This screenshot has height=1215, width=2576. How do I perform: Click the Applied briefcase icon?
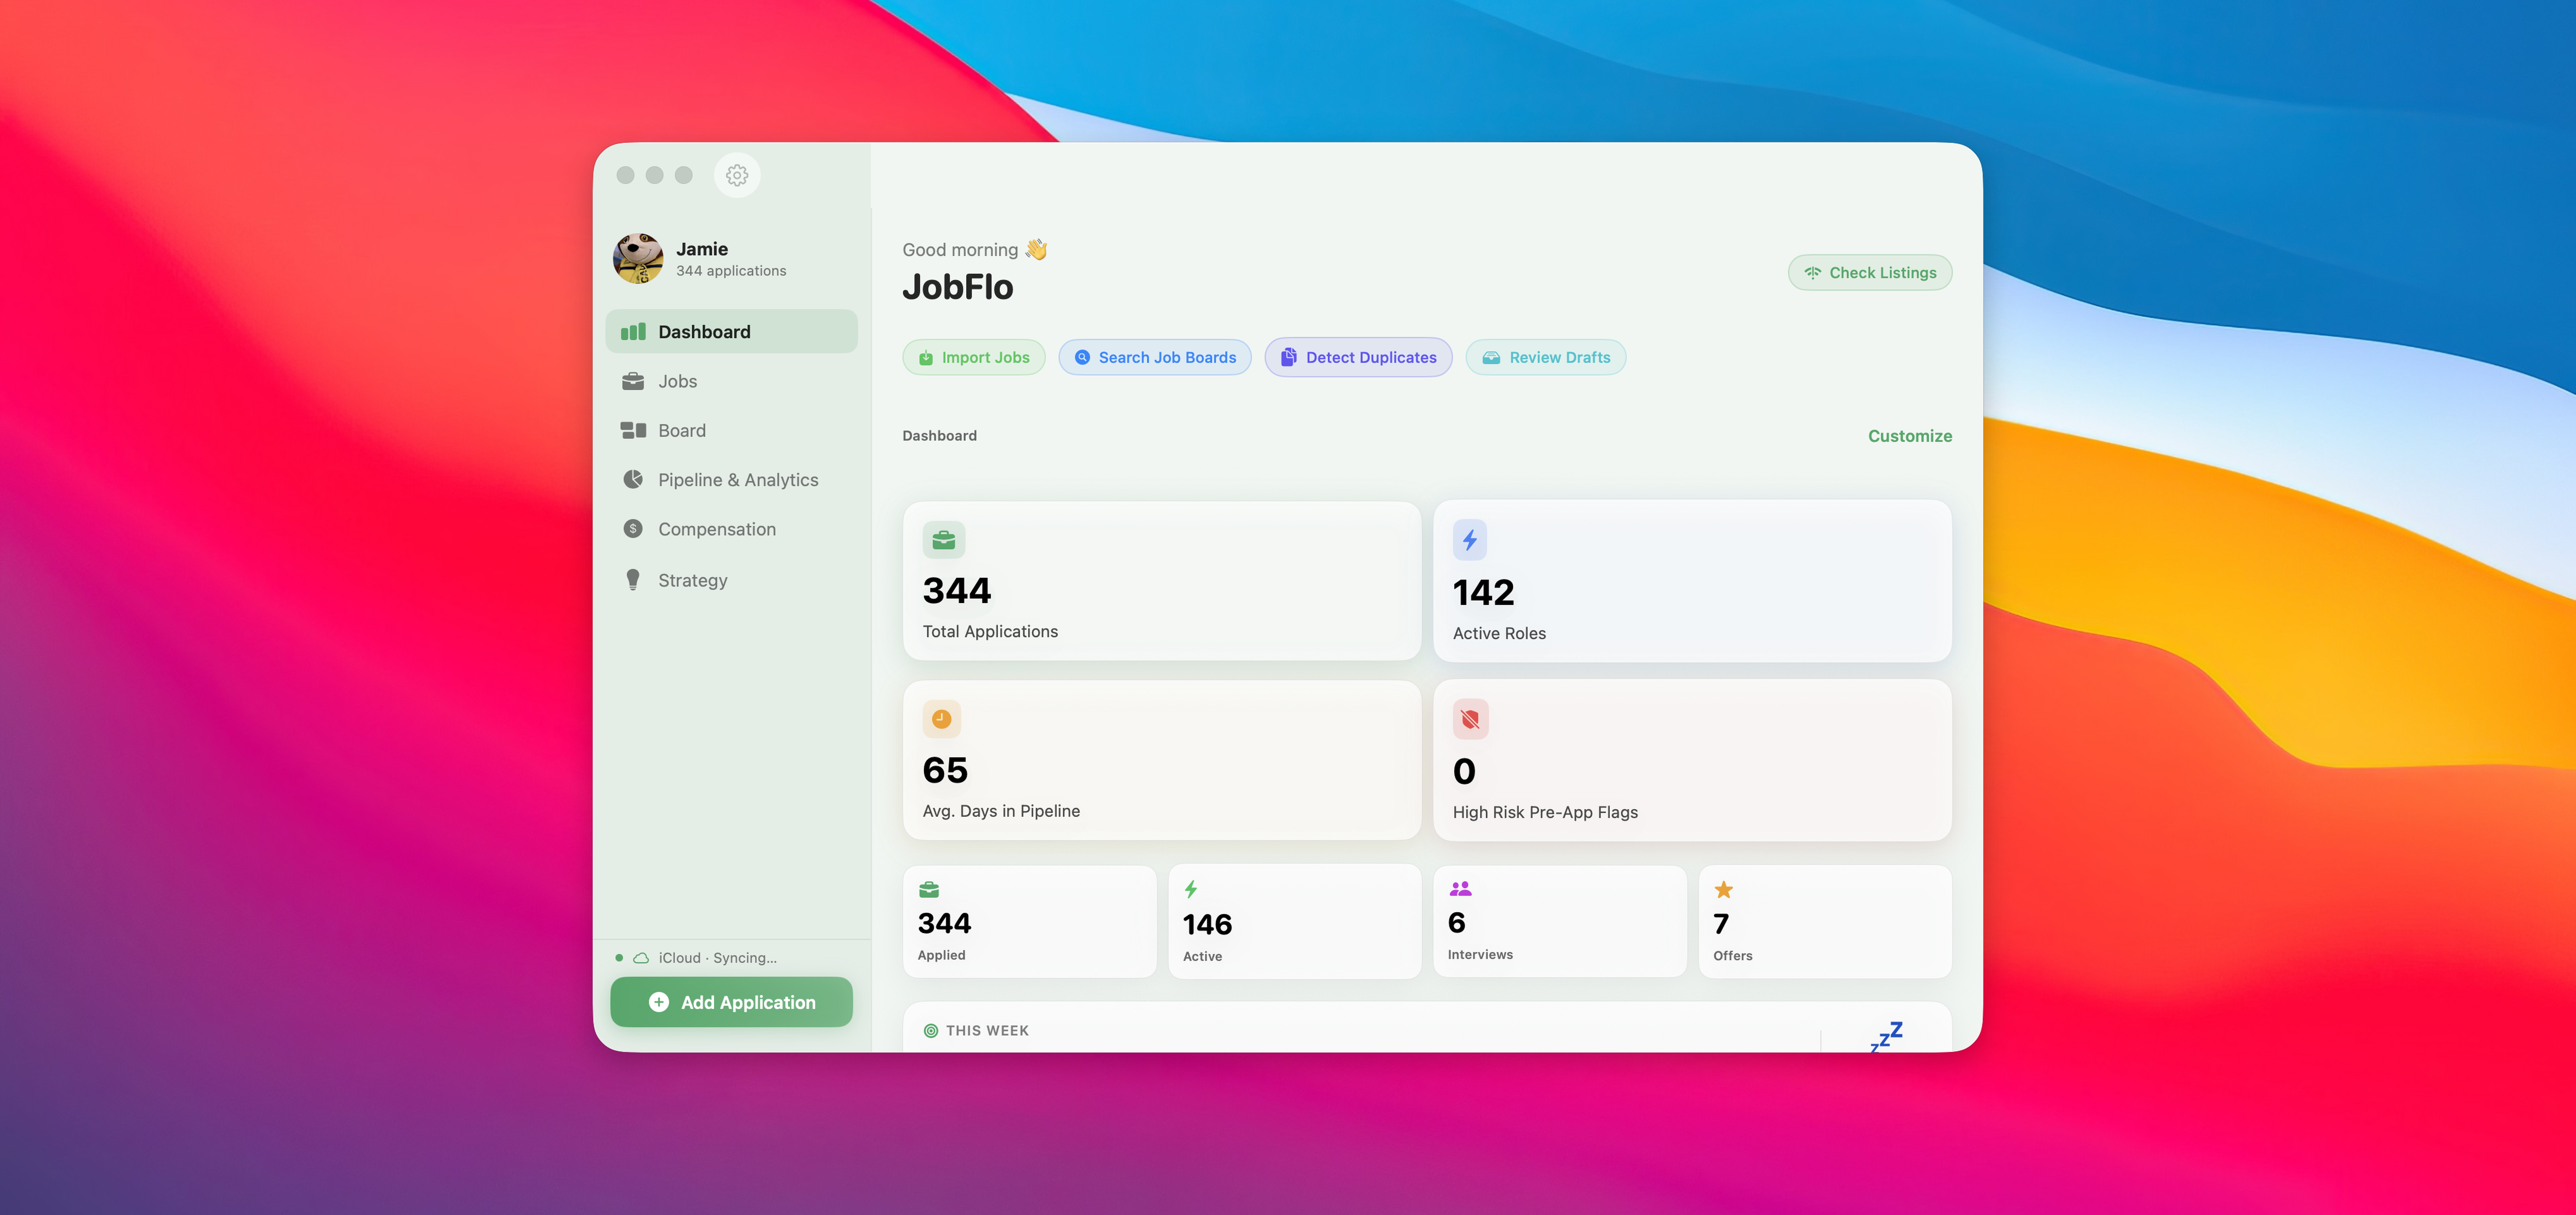pos(929,890)
